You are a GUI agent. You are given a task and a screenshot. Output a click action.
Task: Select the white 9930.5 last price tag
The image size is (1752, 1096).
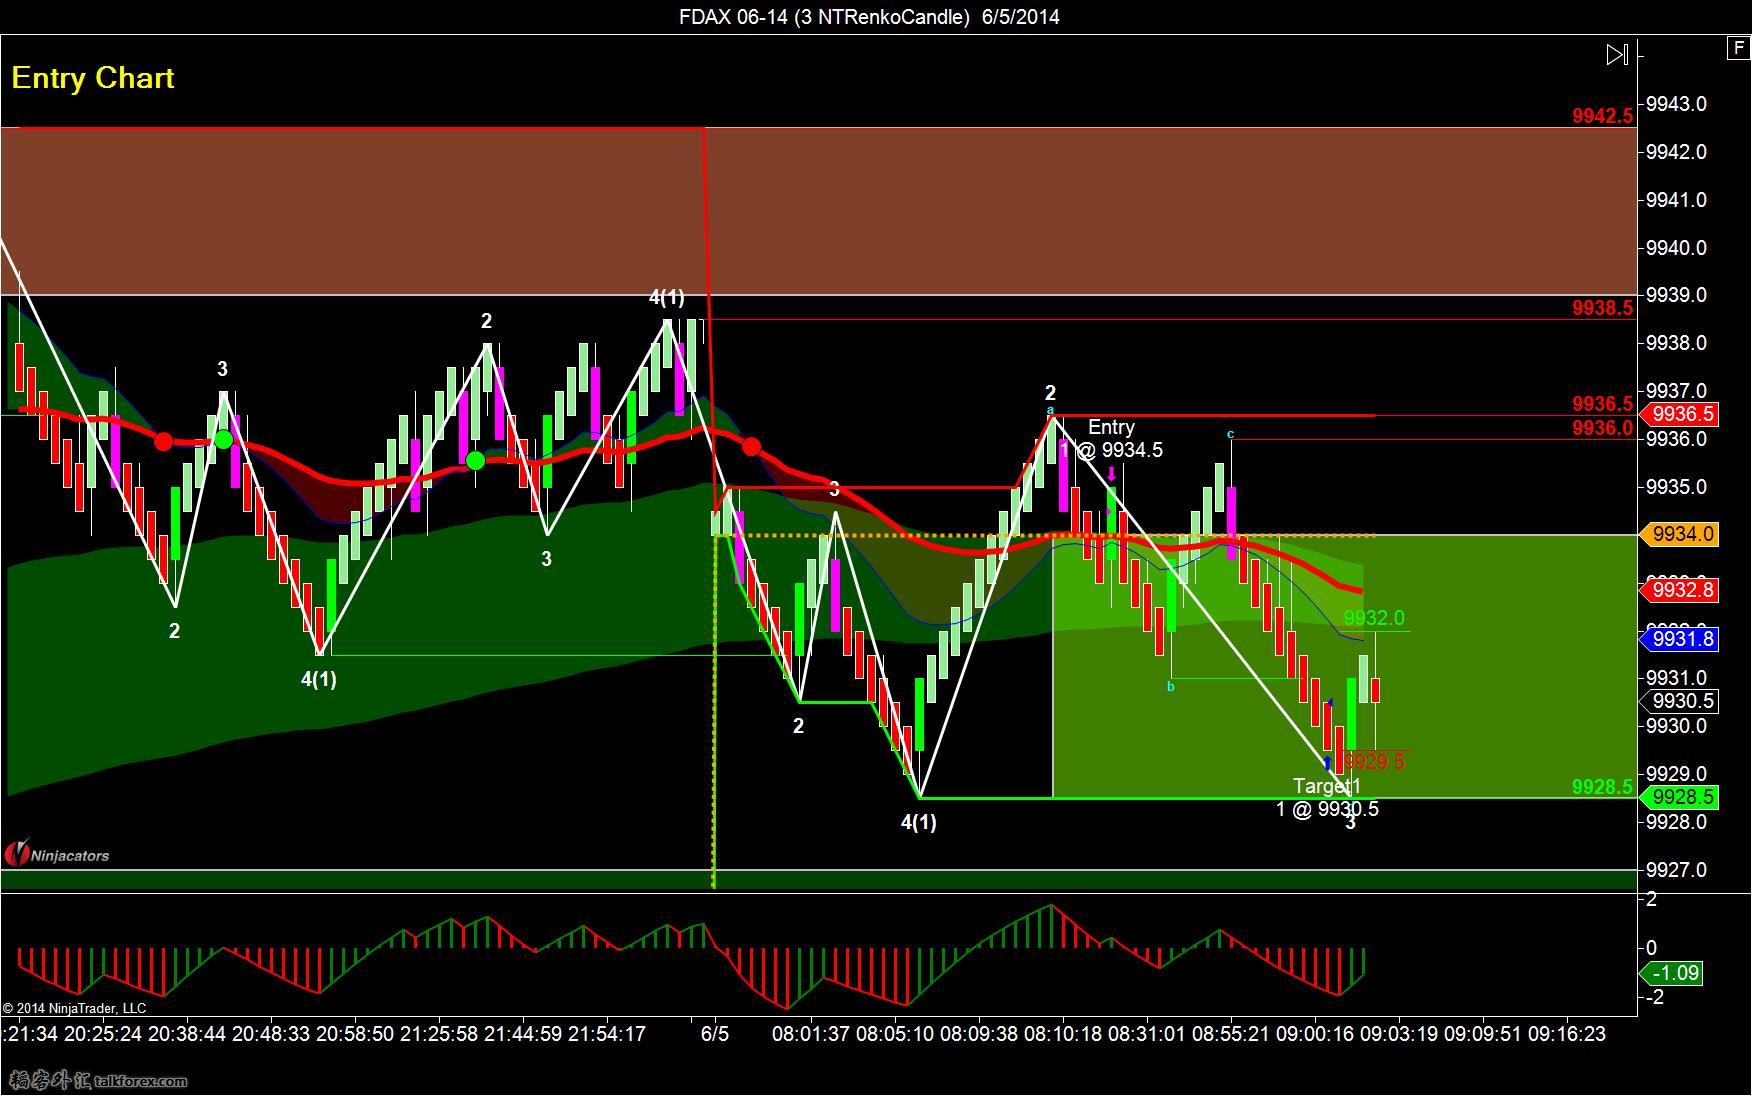pos(1681,701)
